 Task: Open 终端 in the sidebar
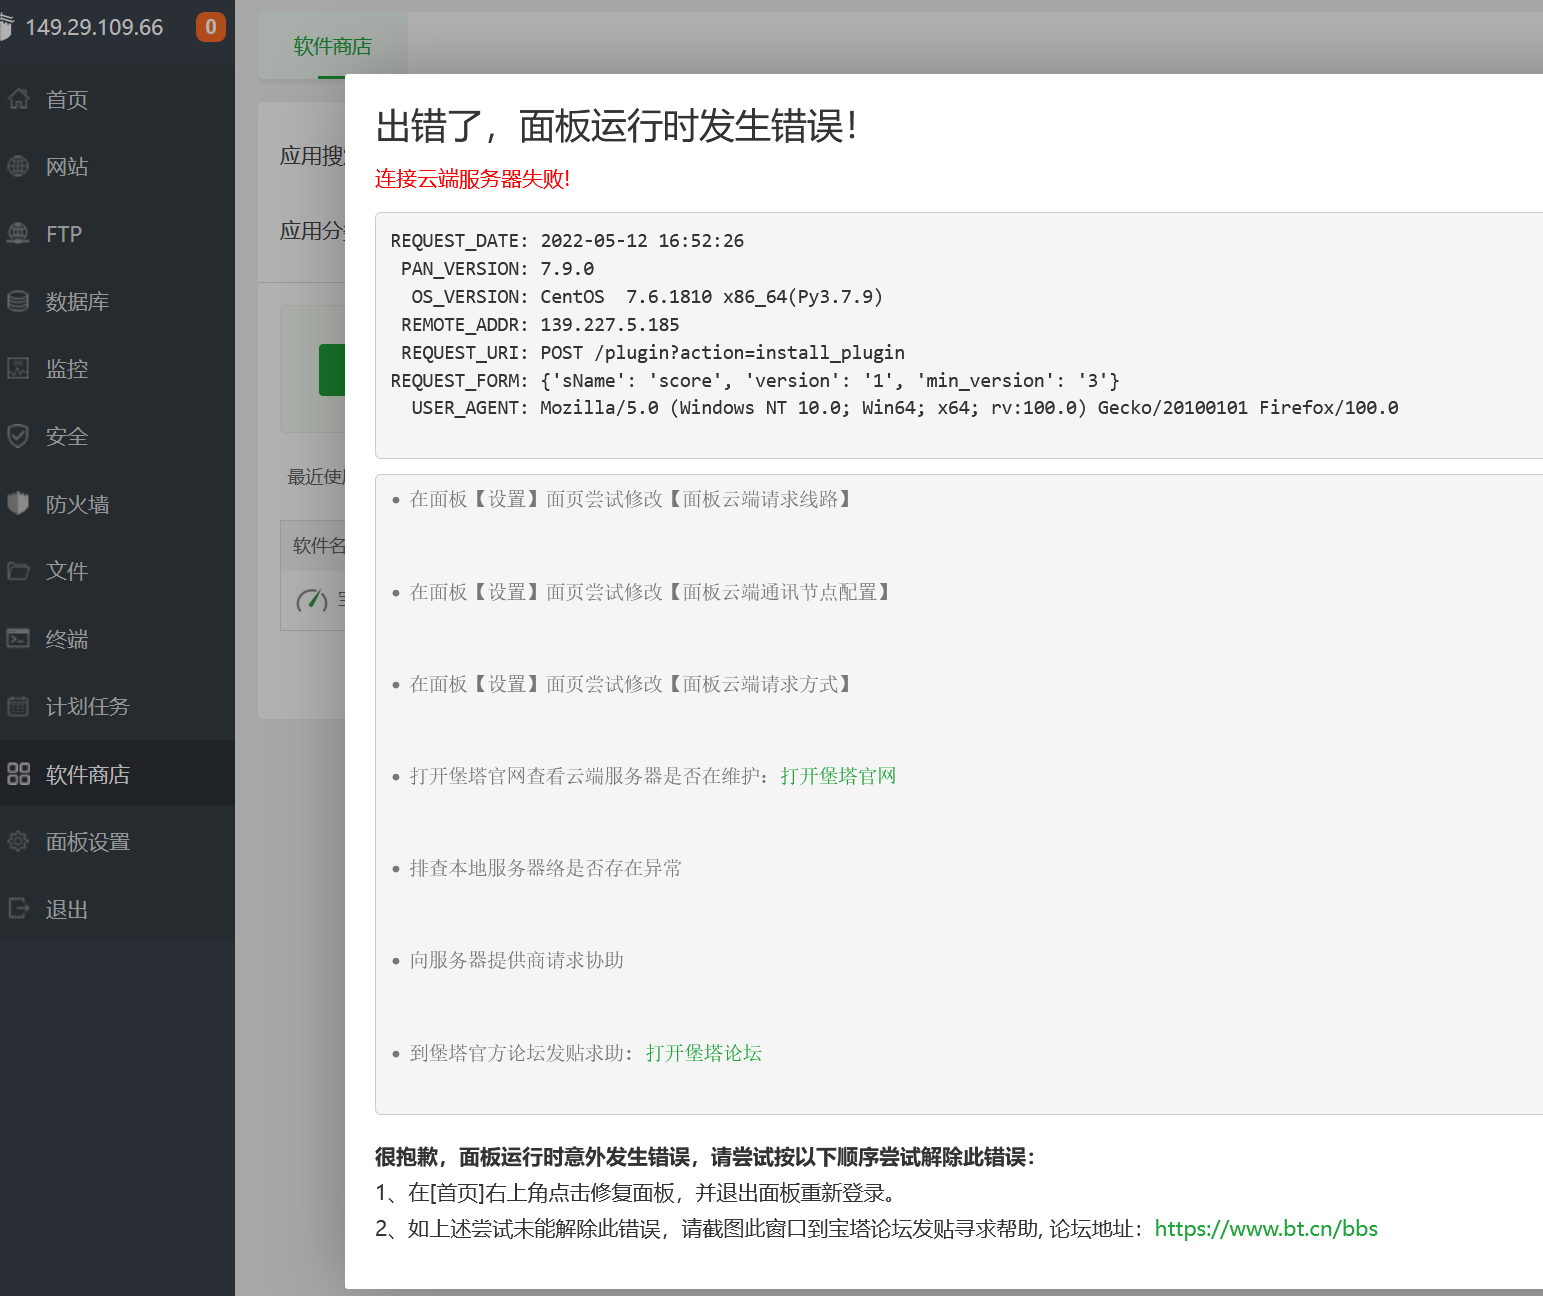[x=117, y=638]
